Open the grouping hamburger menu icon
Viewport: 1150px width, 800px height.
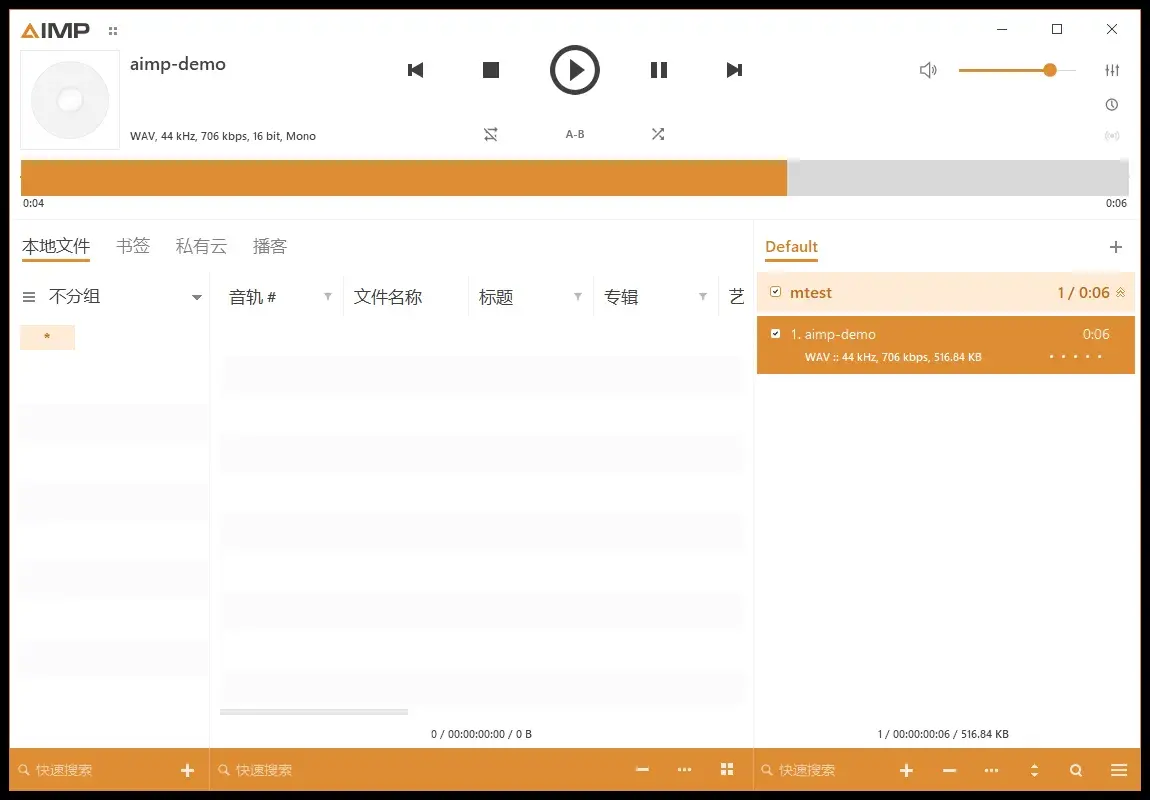(x=29, y=297)
